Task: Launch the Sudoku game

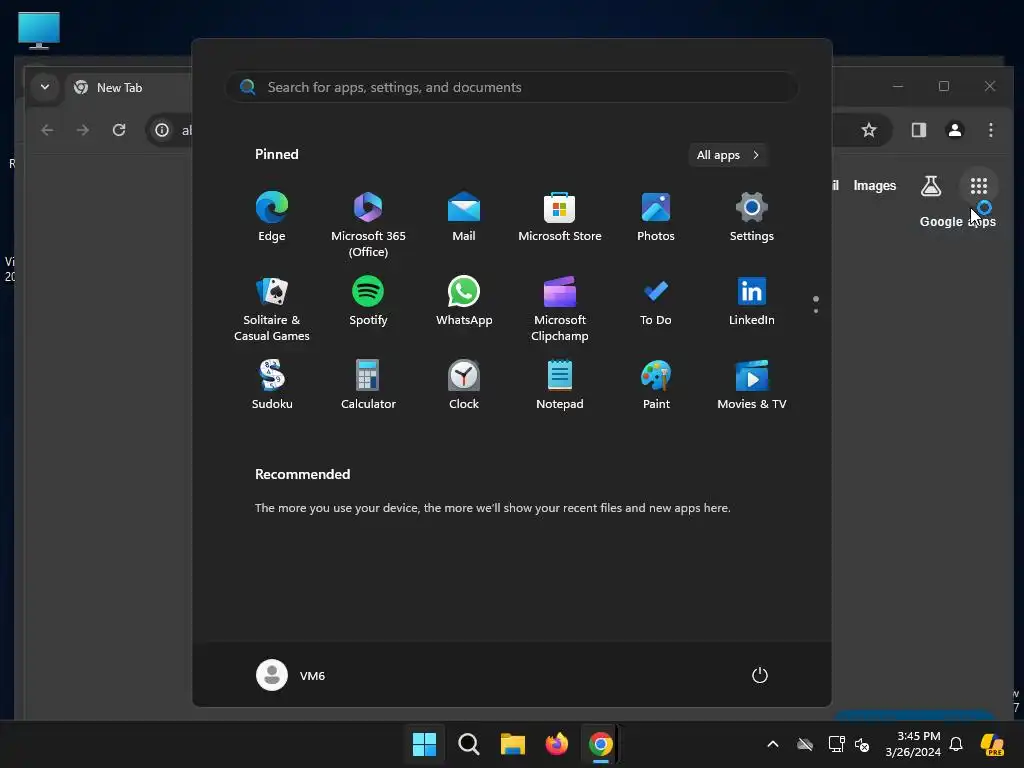Action: click(x=272, y=385)
